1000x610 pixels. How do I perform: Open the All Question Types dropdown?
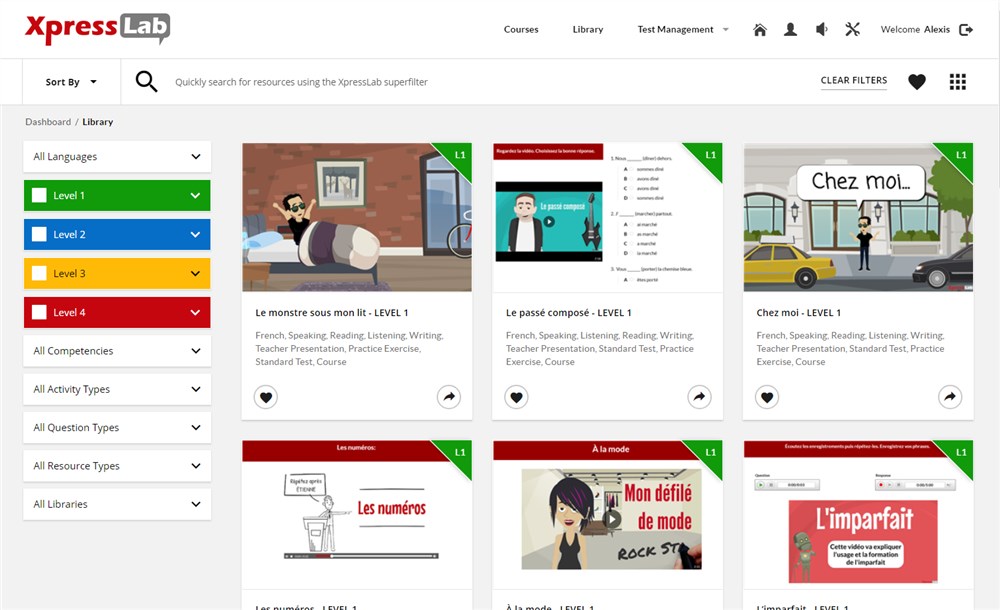pyautogui.click(x=117, y=428)
